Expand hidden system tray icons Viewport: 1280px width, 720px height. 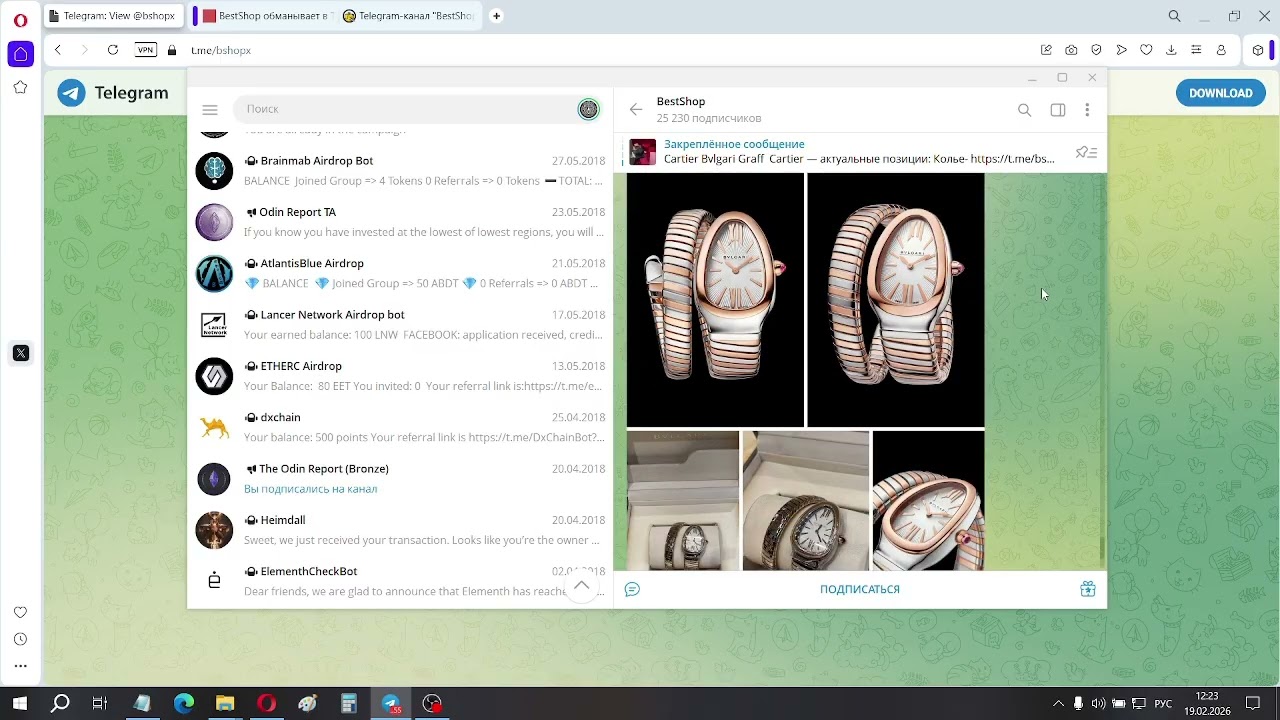(x=1058, y=704)
